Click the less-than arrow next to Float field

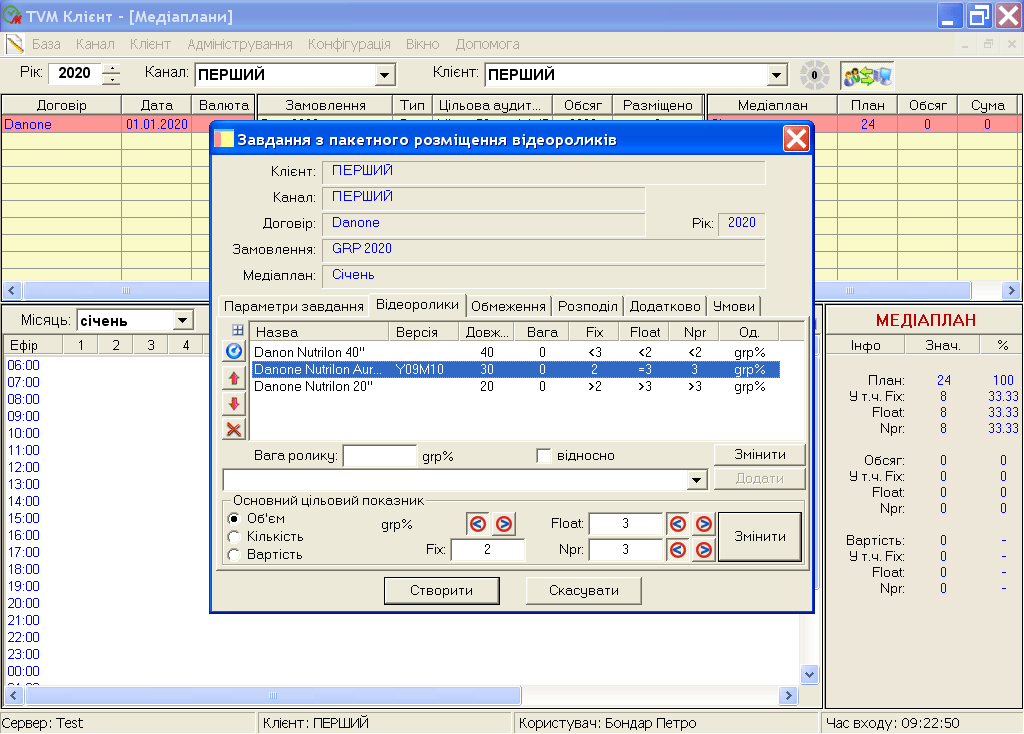point(678,524)
